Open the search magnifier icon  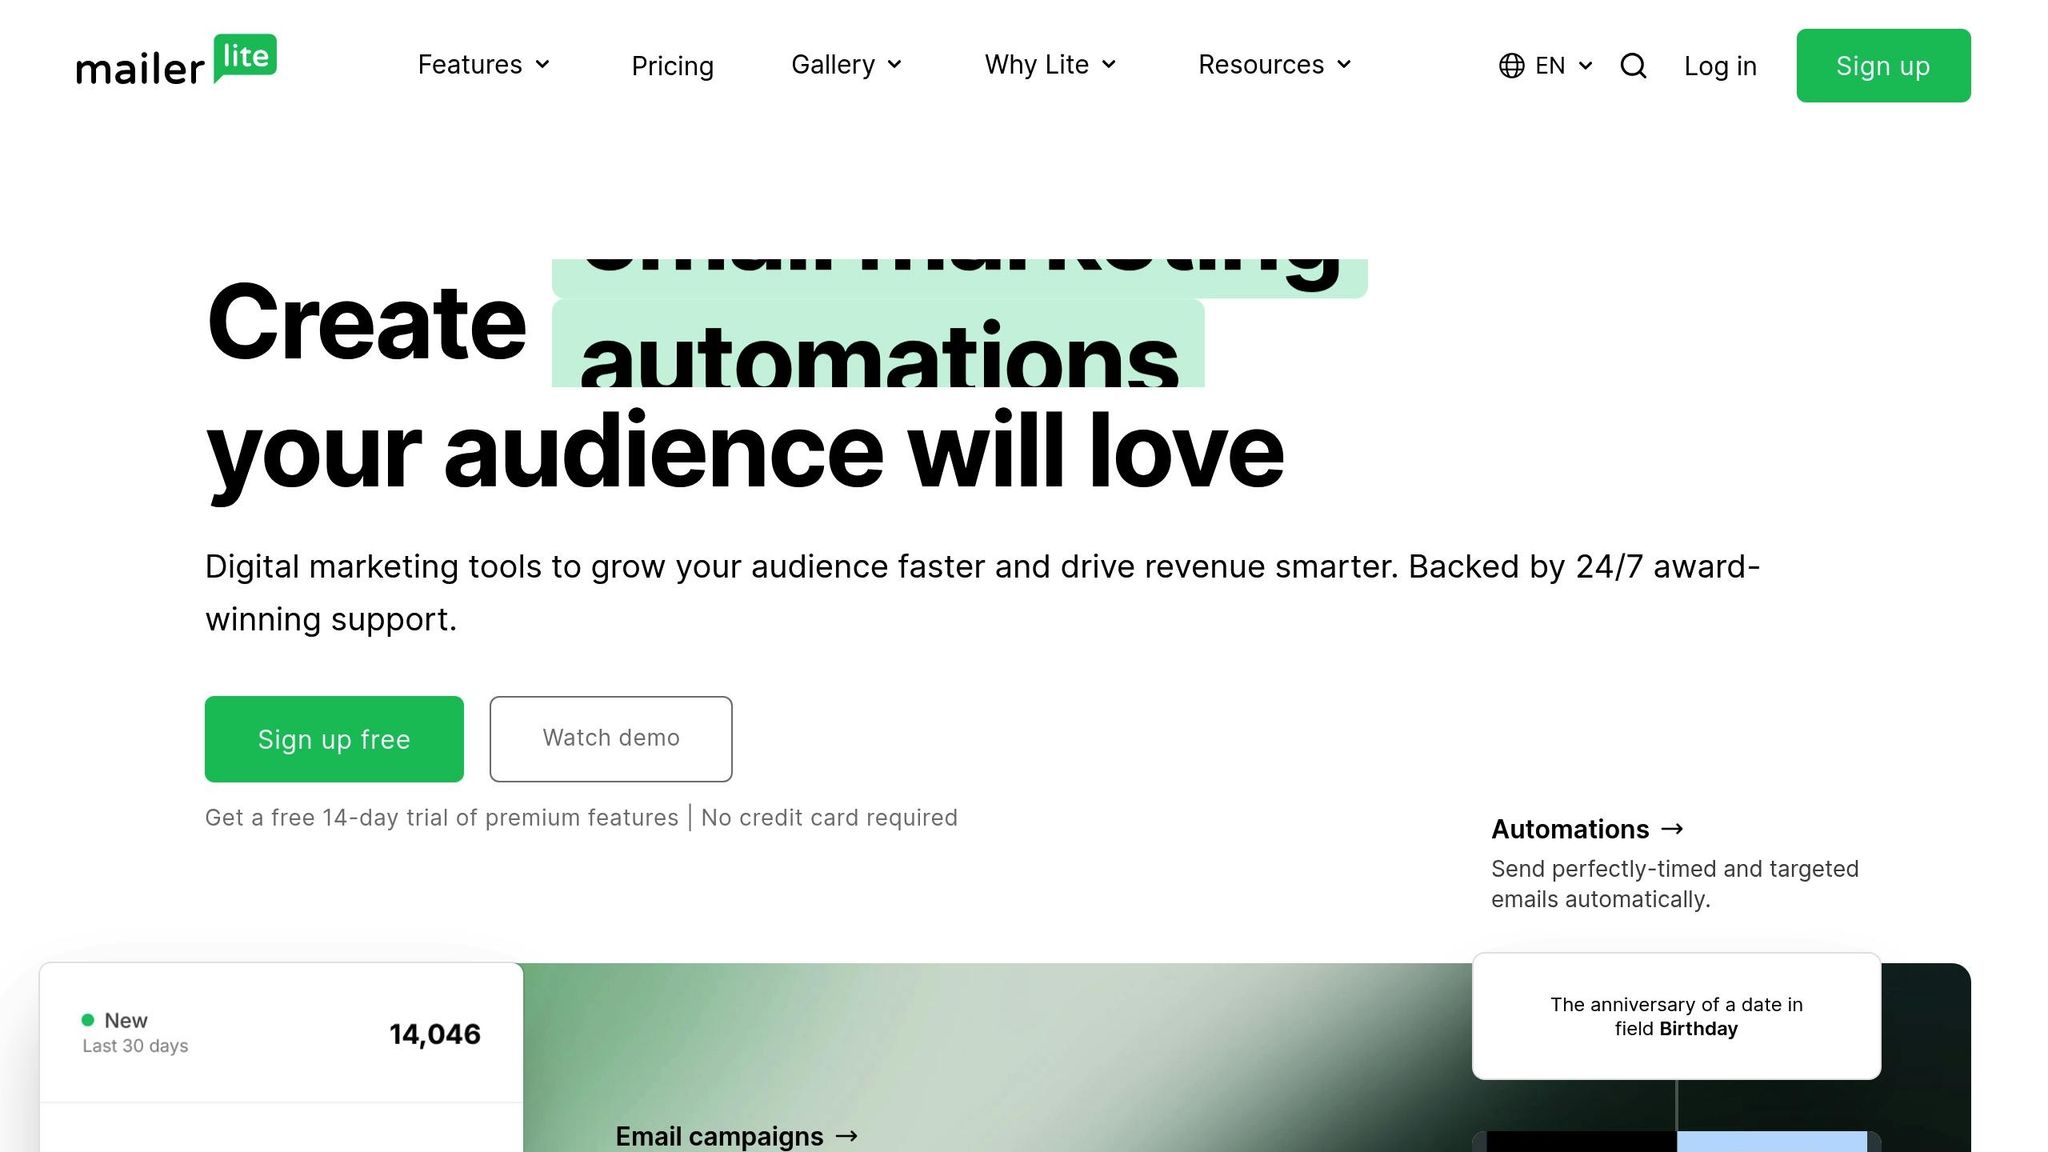tap(1633, 66)
